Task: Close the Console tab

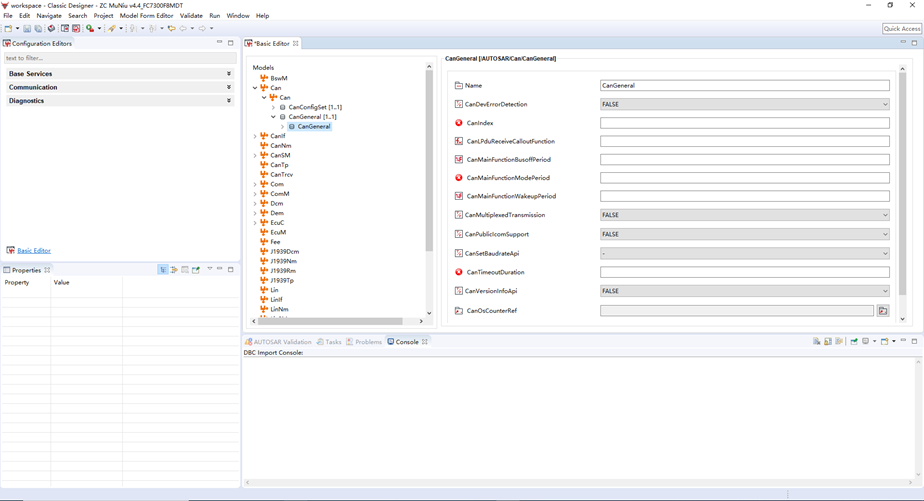Action: (x=424, y=342)
